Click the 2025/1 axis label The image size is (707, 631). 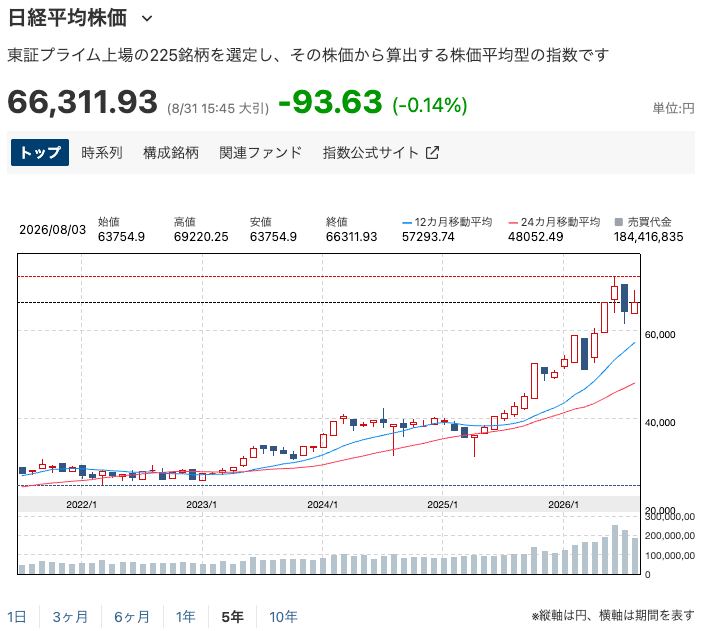(x=442, y=504)
